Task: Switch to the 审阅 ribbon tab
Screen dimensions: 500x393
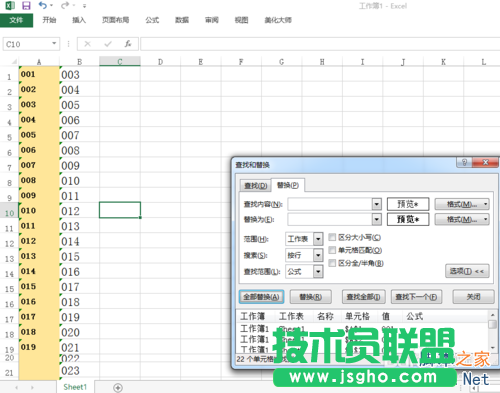Action: click(x=212, y=20)
